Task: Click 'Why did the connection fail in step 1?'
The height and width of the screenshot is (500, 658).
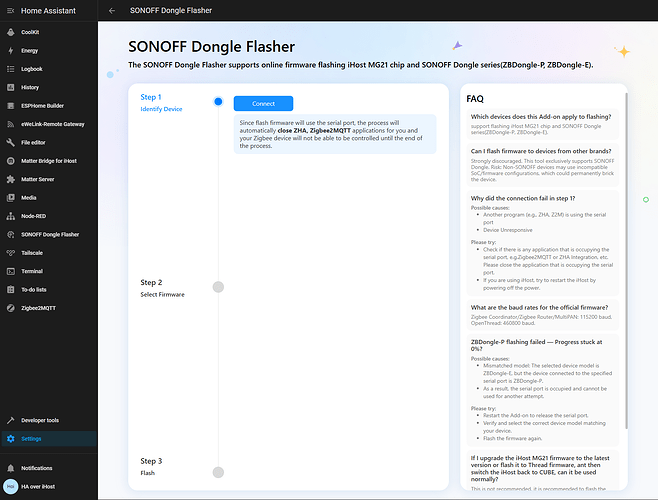Action: tap(523, 198)
